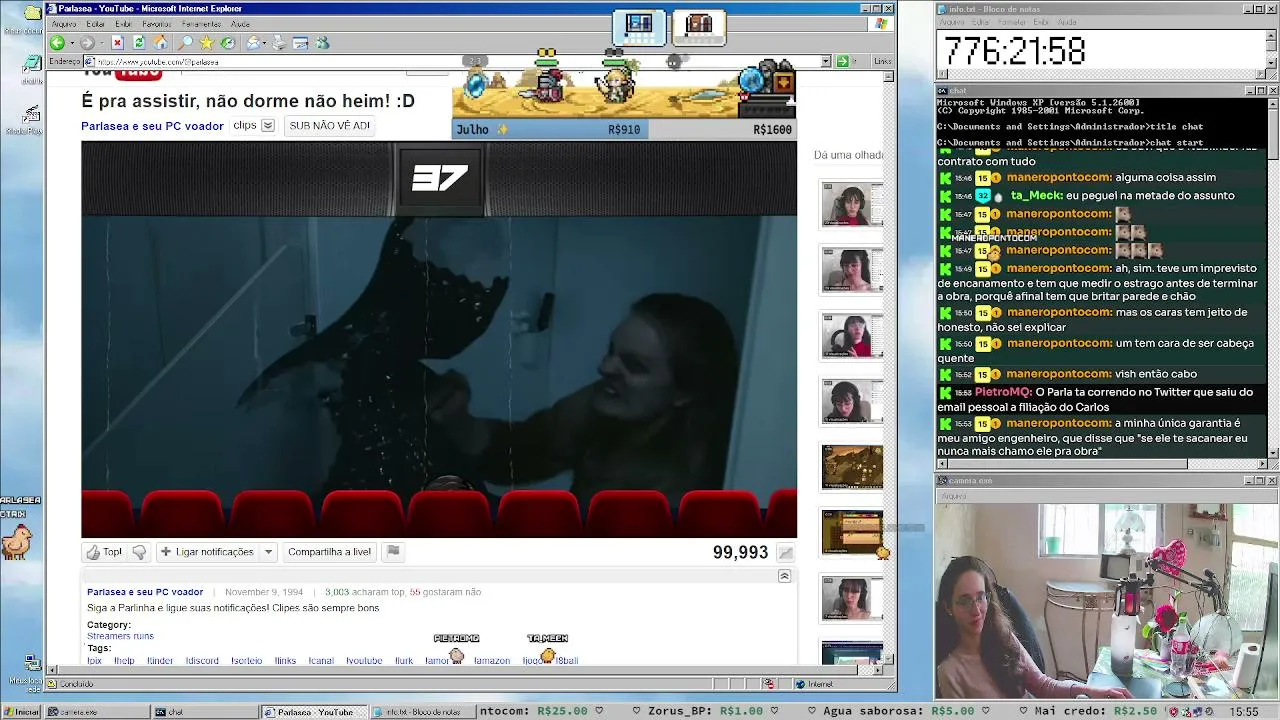Open the History icon in IE toolbar
This screenshot has height=720, width=1280.
(228, 43)
